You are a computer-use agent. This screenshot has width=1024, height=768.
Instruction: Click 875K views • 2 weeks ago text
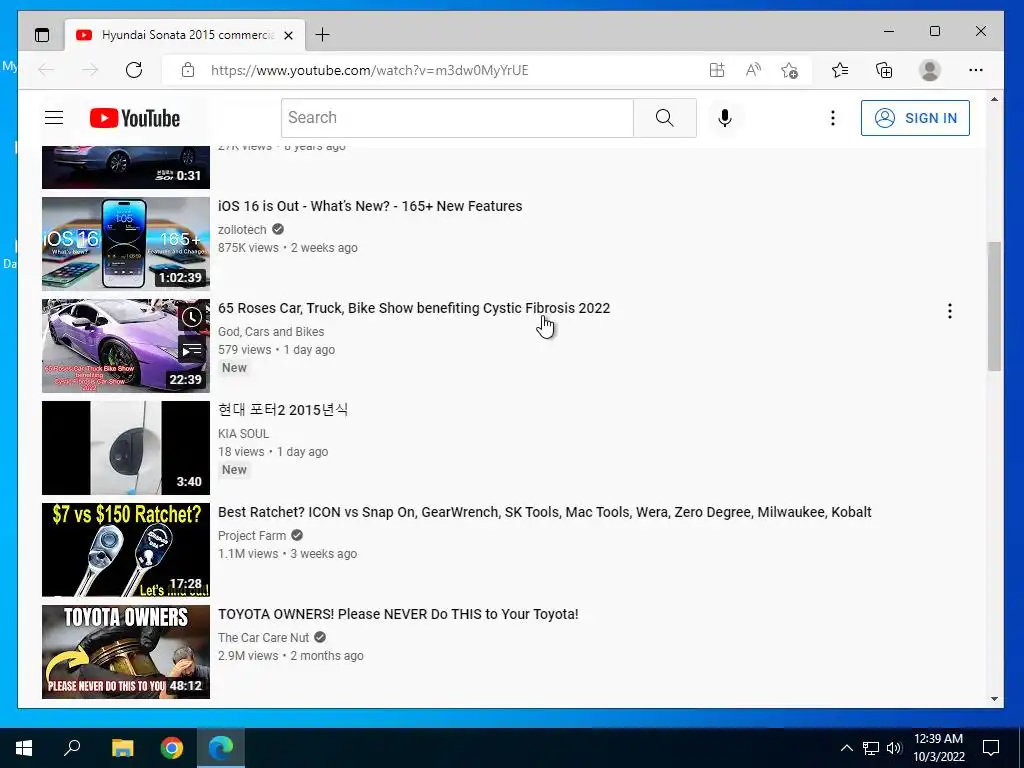pyautogui.click(x=288, y=248)
